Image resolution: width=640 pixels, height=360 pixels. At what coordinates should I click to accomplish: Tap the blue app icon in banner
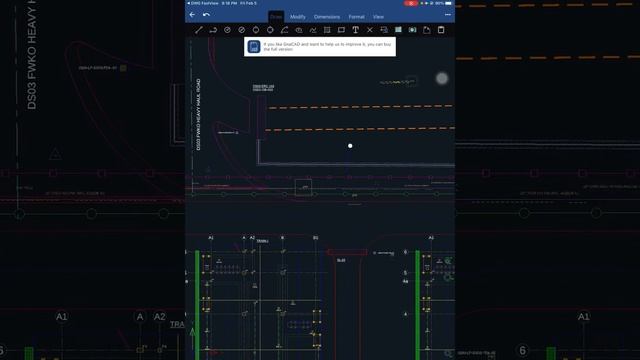coord(253,47)
